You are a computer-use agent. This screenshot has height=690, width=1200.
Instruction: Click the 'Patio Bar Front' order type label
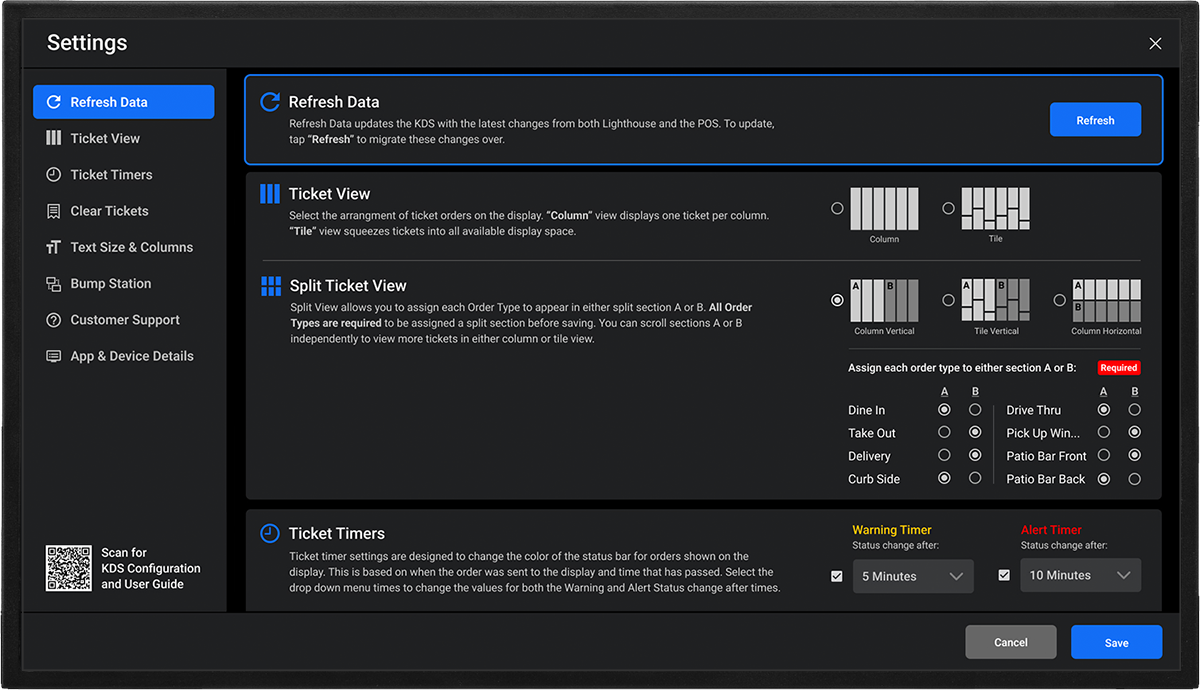(1046, 456)
